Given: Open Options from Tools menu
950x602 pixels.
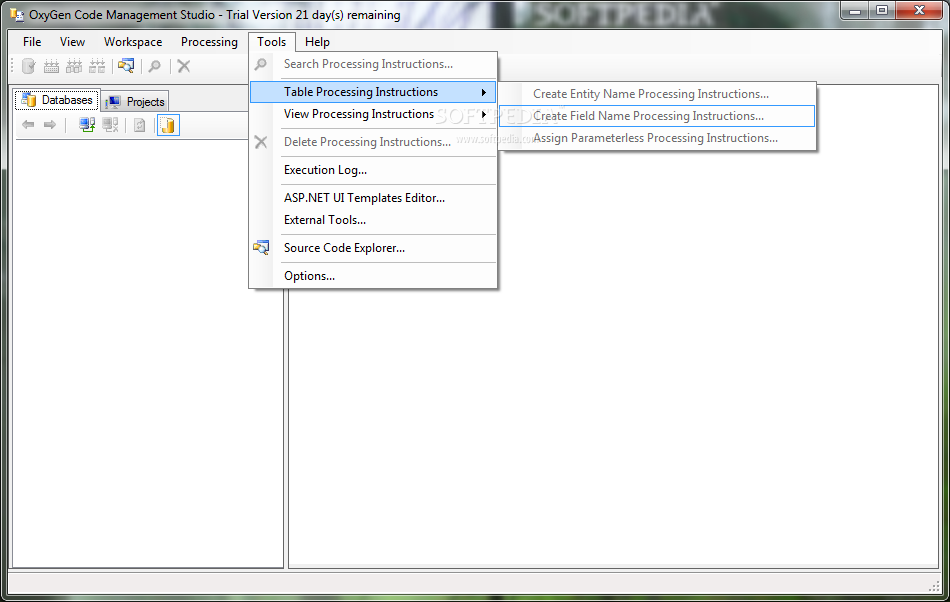Looking at the screenshot, I should tap(373, 276).
